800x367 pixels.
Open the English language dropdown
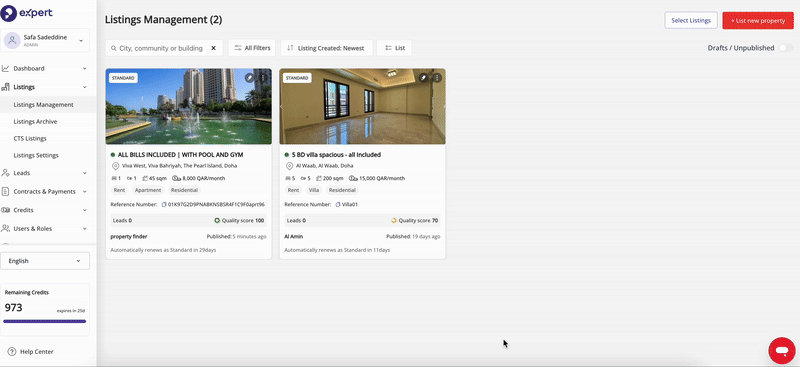tap(45, 261)
